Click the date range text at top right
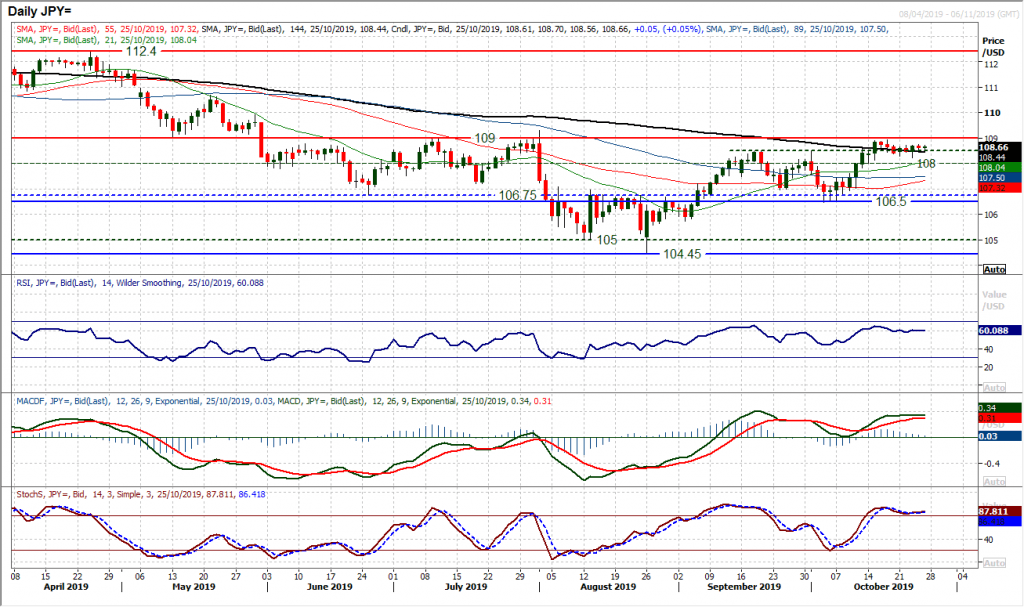Viewport: 1024px width, 607px height. pyautogui.click(x=949, y=7)
